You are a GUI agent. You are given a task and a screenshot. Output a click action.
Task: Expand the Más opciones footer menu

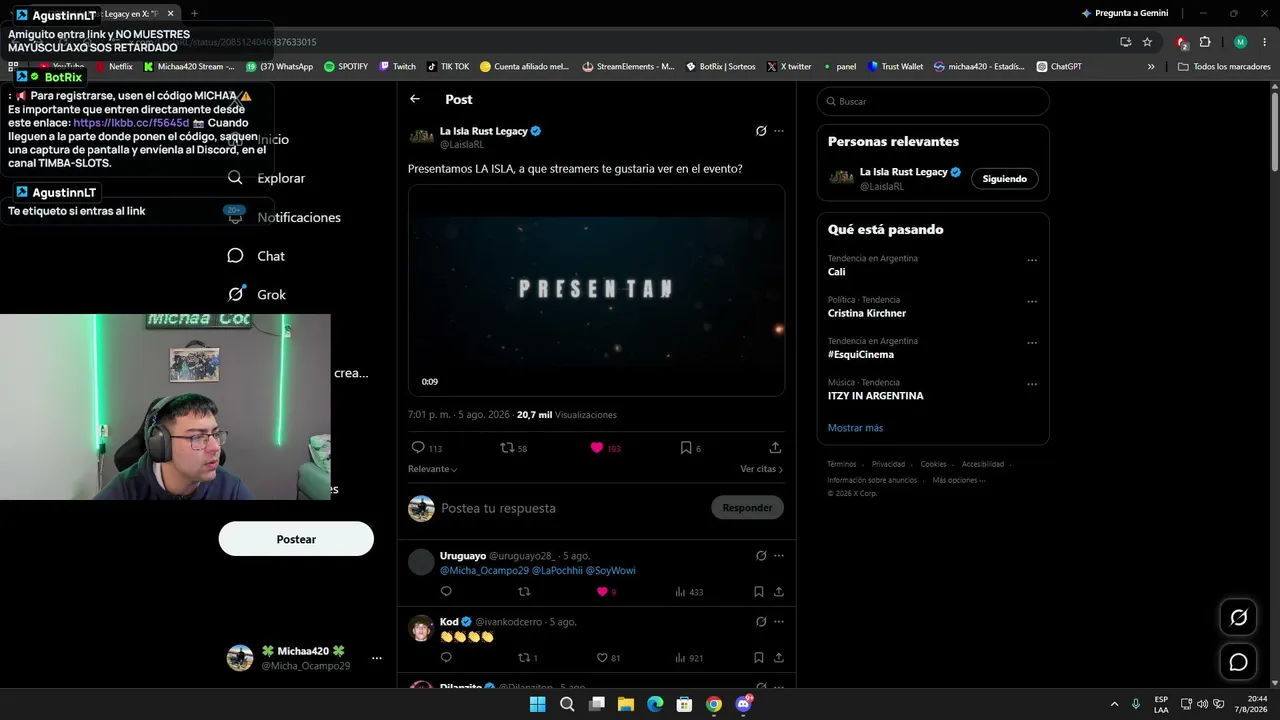click(x=959, y=480)
